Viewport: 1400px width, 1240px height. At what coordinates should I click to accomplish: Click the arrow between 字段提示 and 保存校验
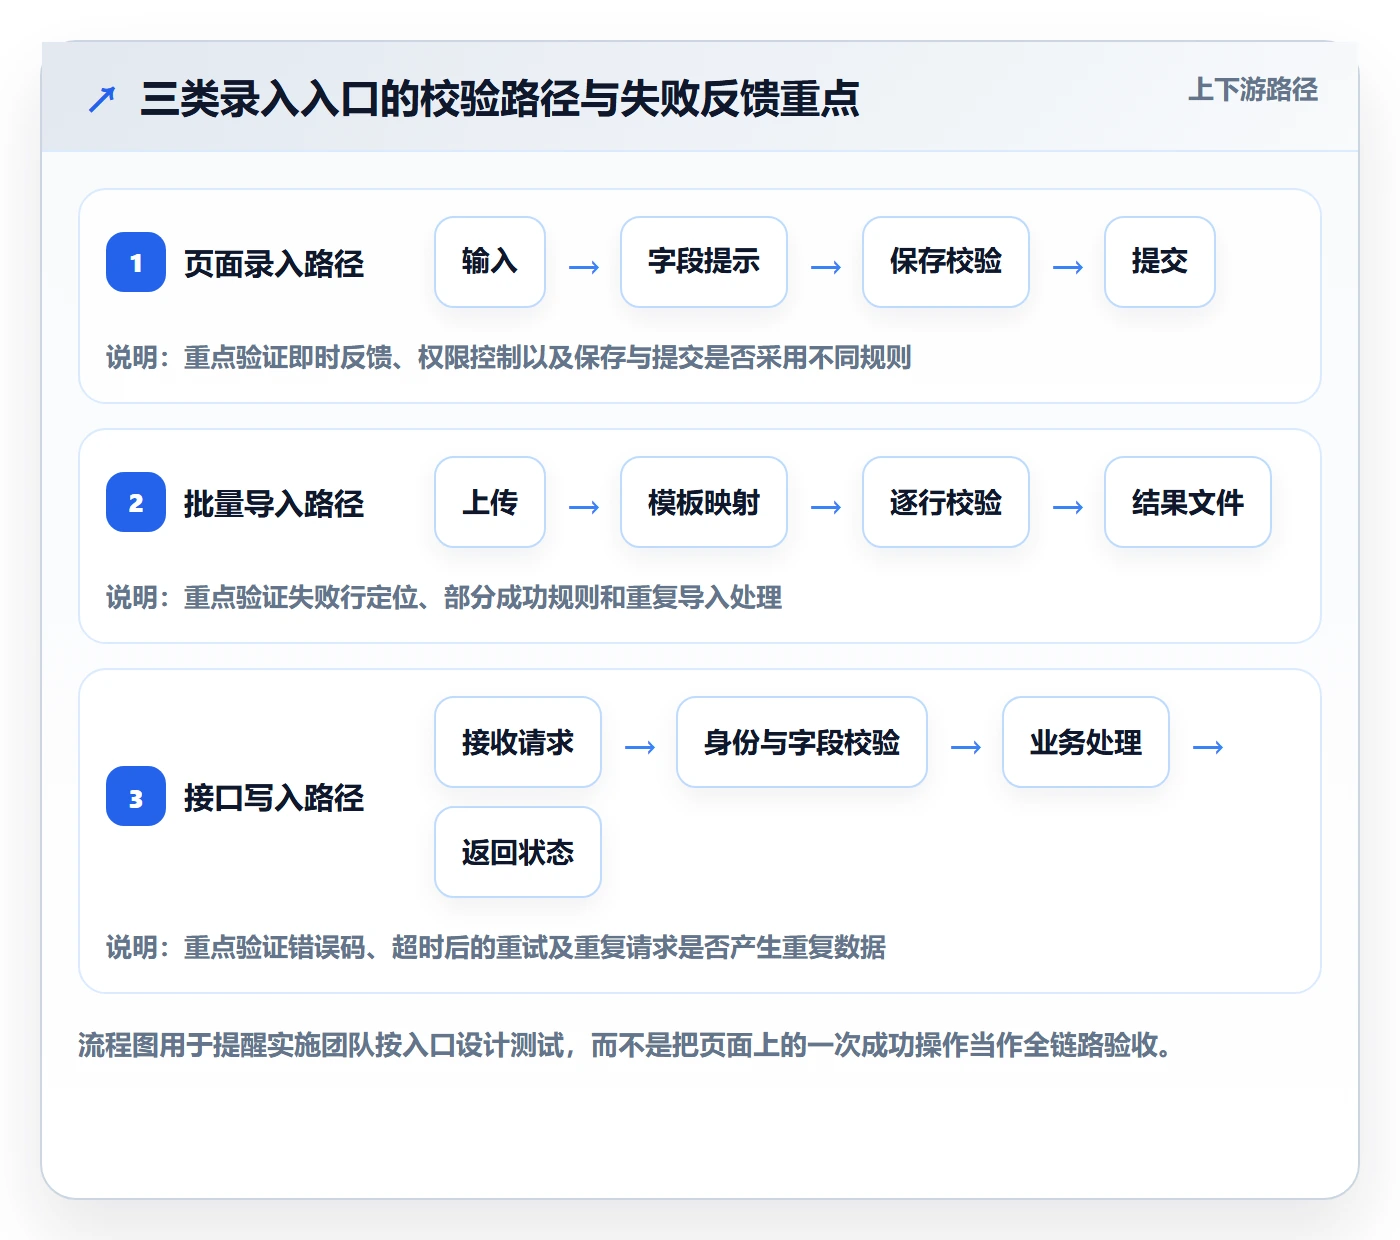826,267
